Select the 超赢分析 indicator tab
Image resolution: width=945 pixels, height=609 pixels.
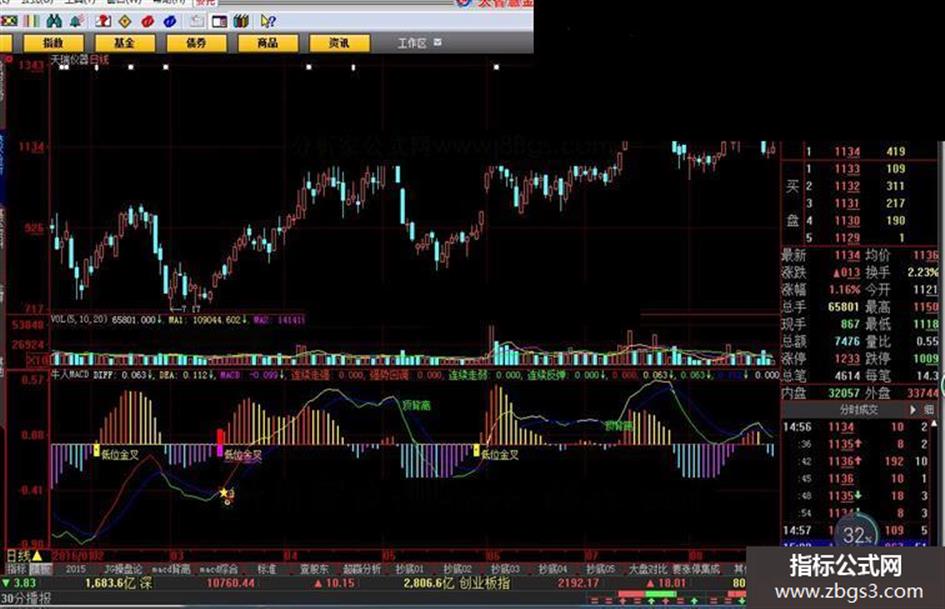[362, 569]
